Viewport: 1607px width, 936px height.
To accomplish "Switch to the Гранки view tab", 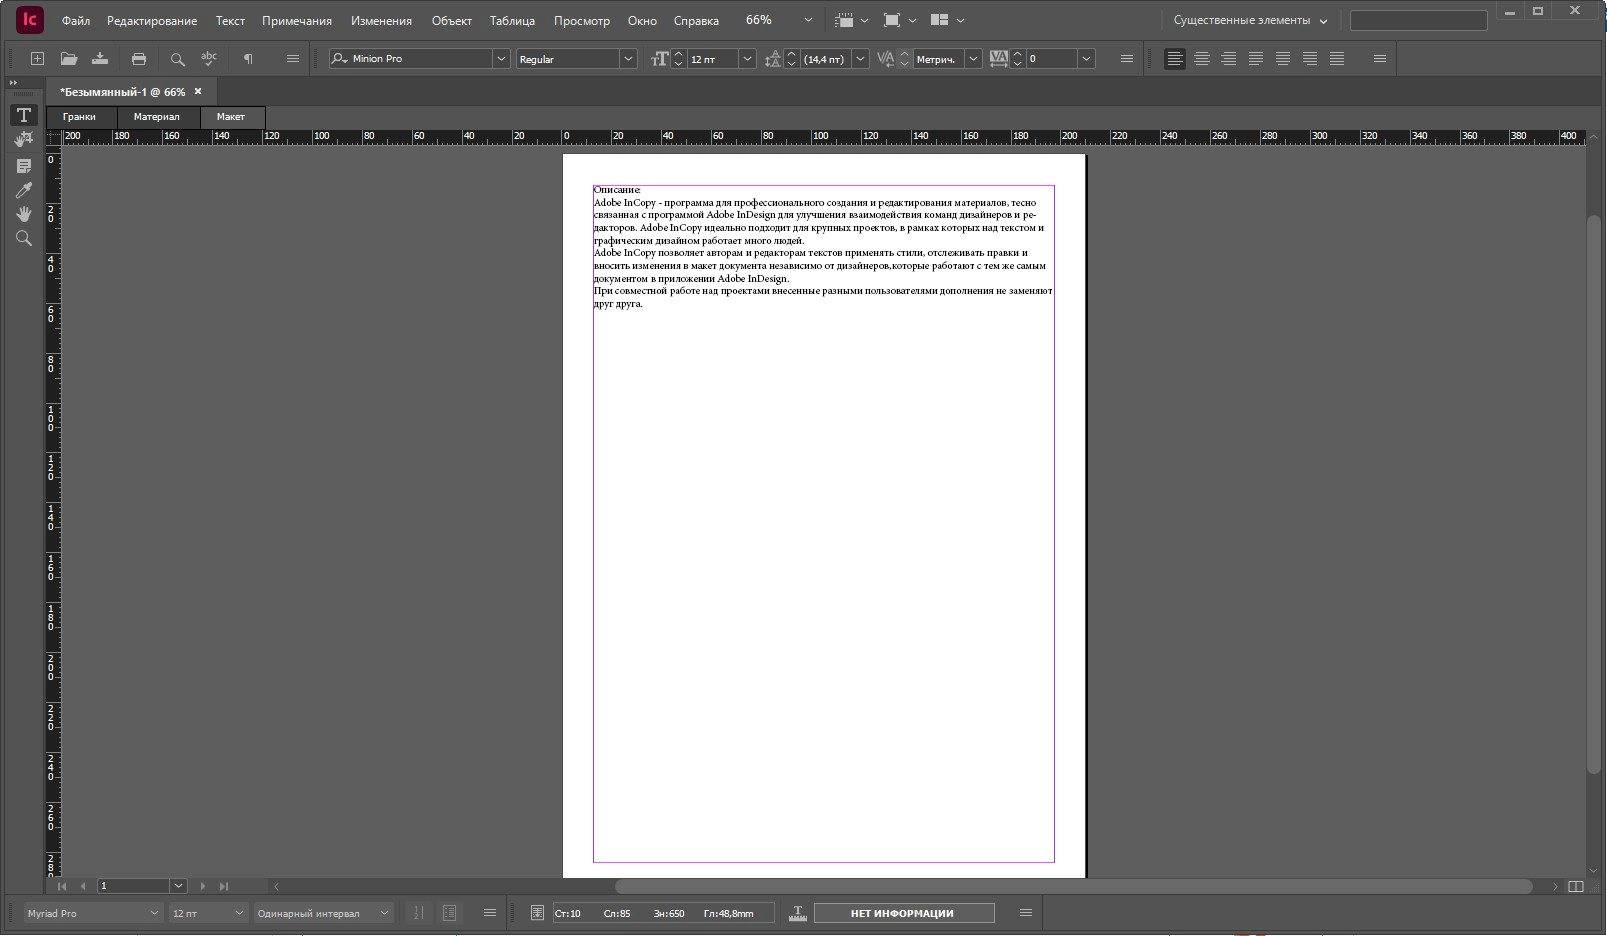I will (x=80, y=117).
